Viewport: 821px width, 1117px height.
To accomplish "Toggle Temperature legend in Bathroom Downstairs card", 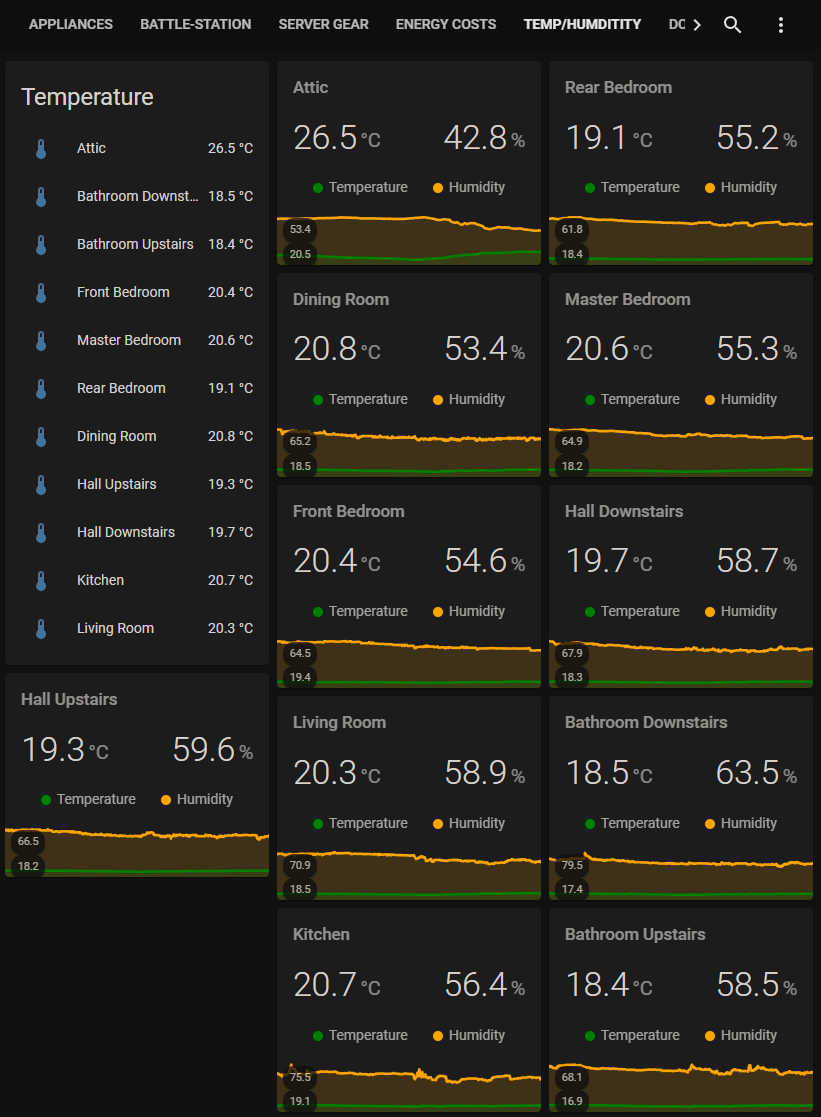I will click(x=632, y=824).
